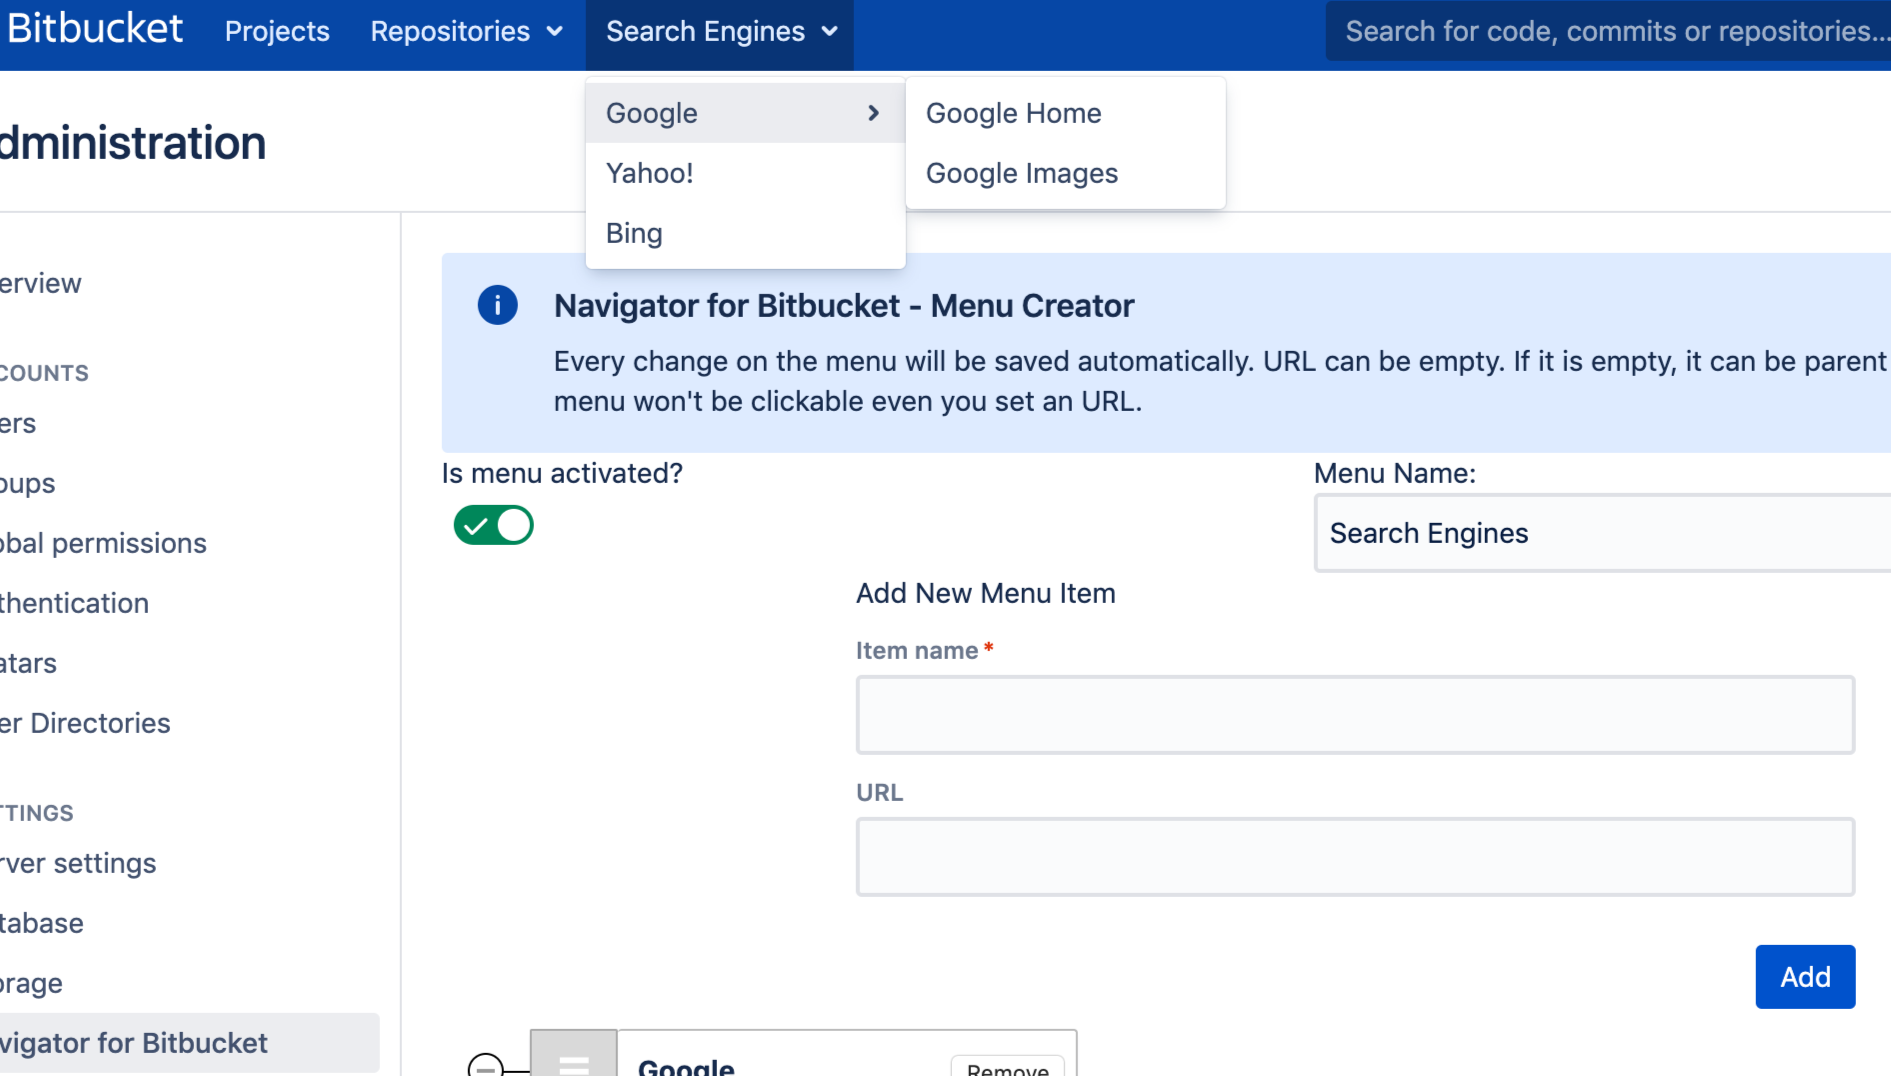The image size is (1891, 1076).
Task: Focus the URL input field
Action: pyautogui.click(x=1355, y=857)
